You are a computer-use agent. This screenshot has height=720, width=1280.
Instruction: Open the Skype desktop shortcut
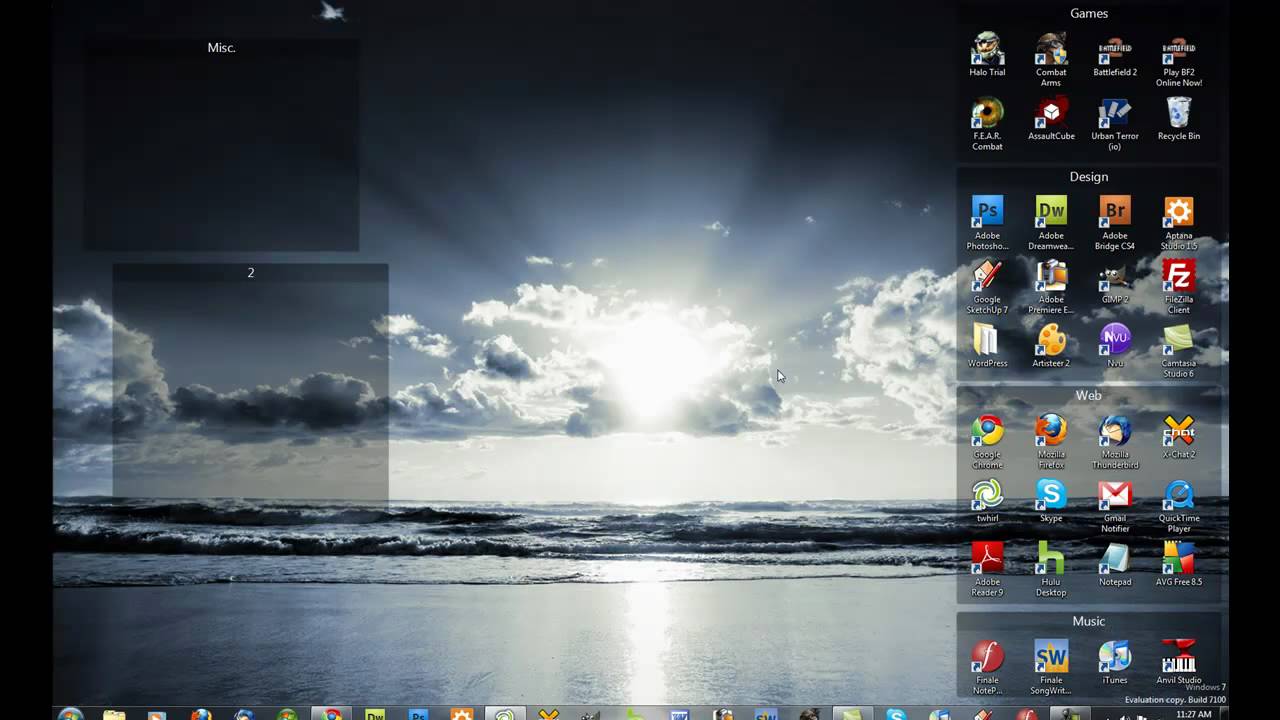click(1051, 495)
